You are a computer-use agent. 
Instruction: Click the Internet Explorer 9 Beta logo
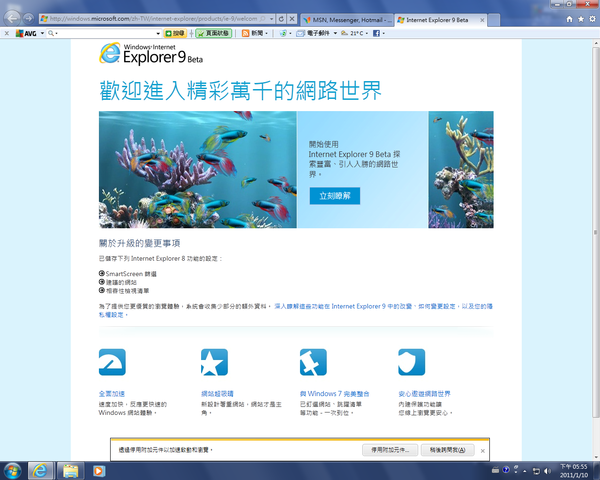151,54
